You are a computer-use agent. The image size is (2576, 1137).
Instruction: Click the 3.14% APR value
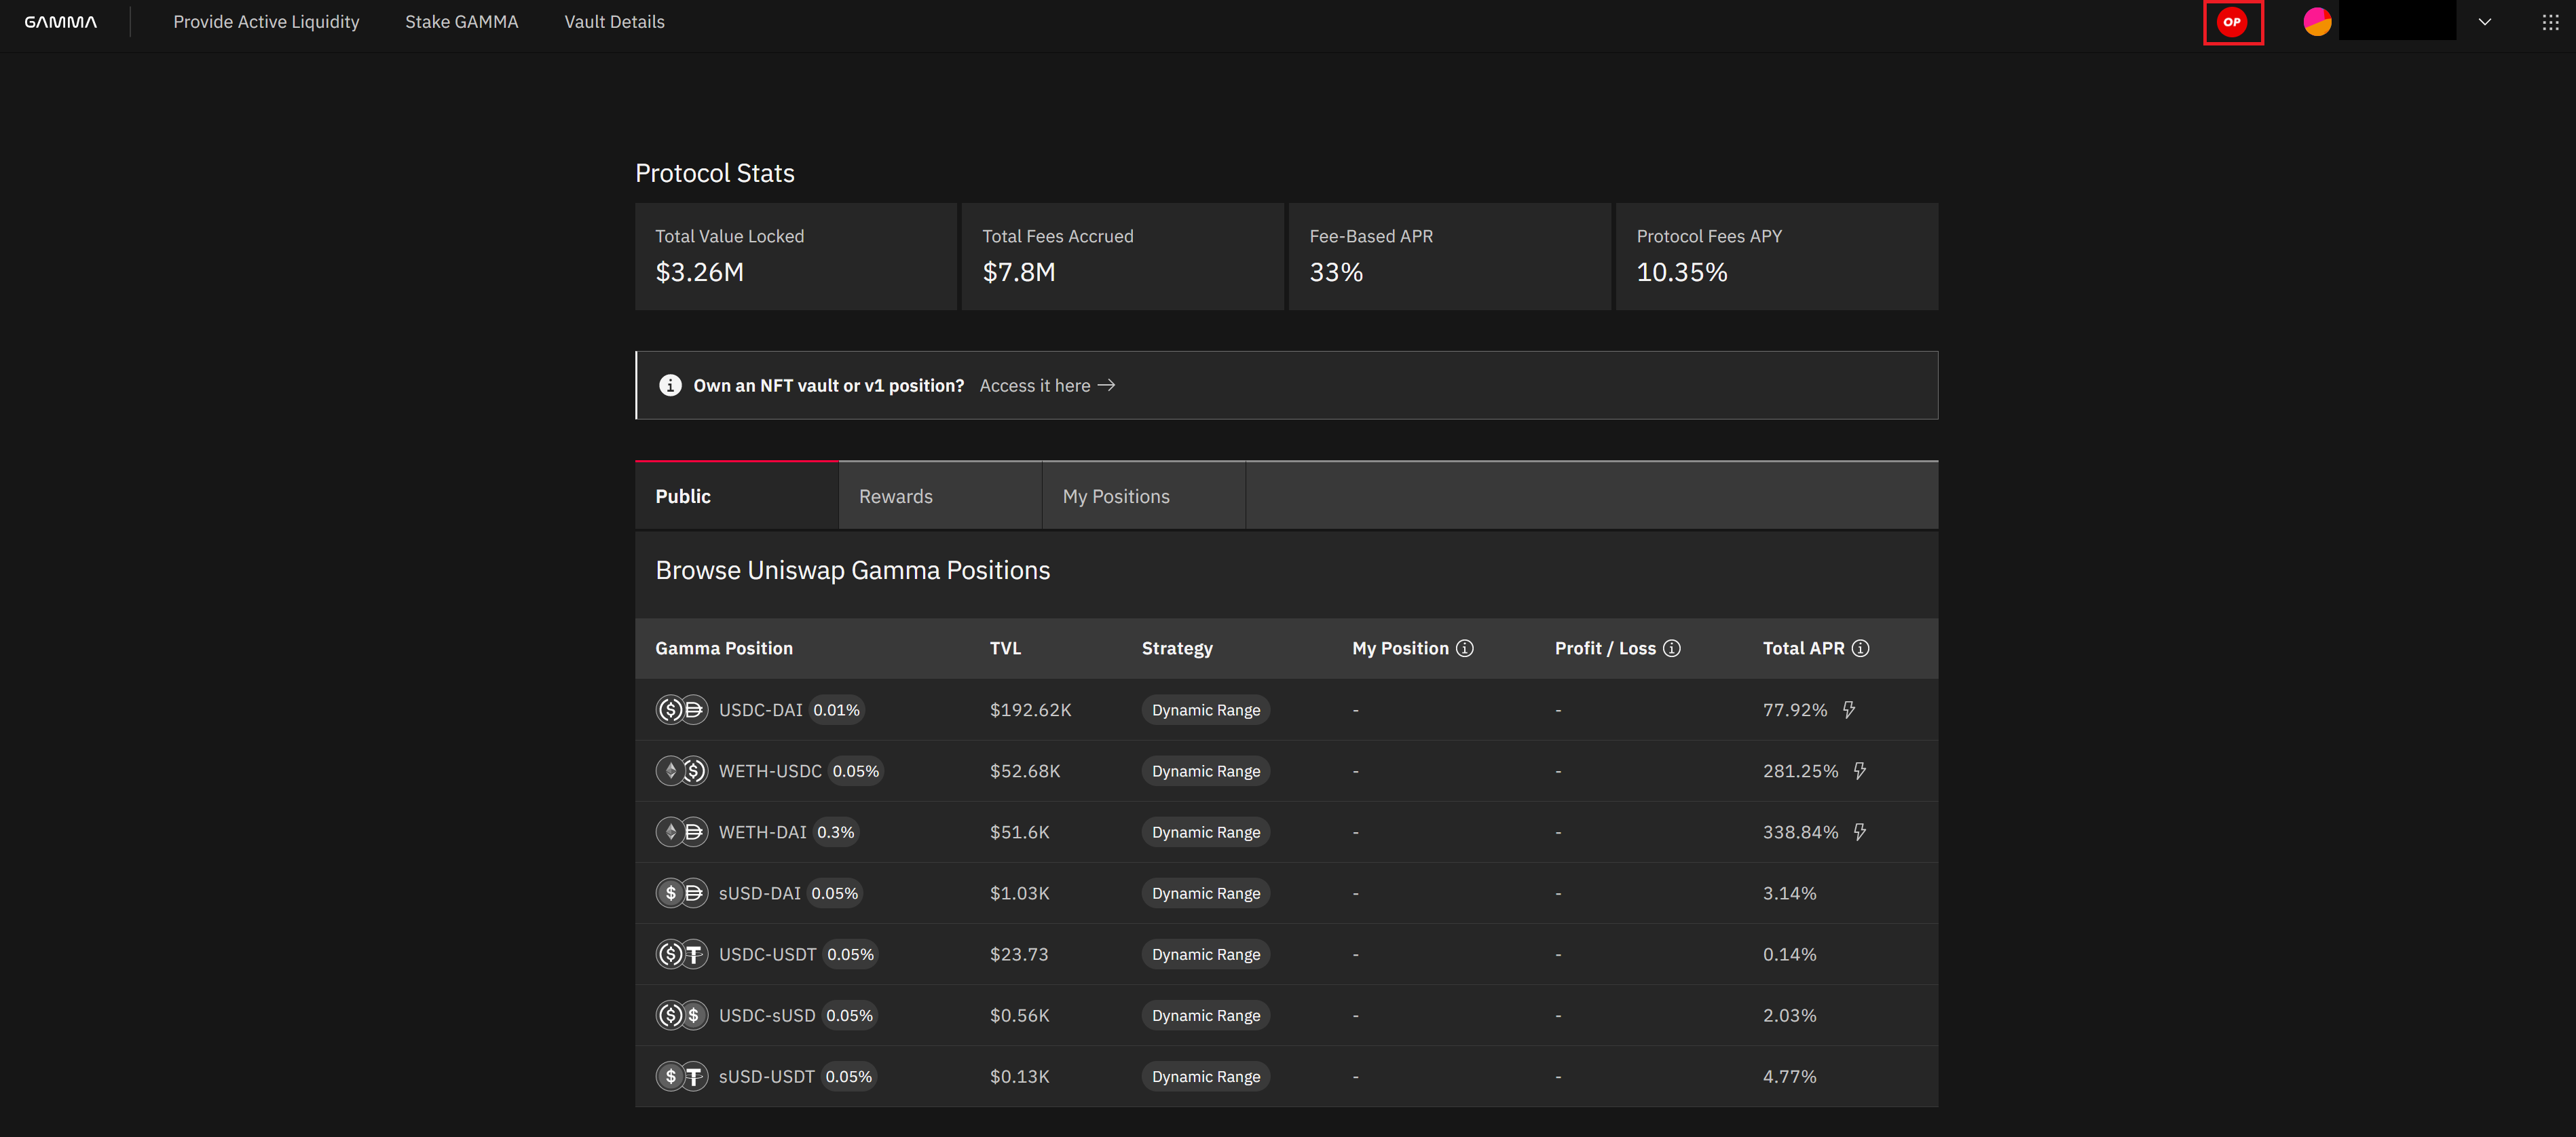click(1789, 893)
